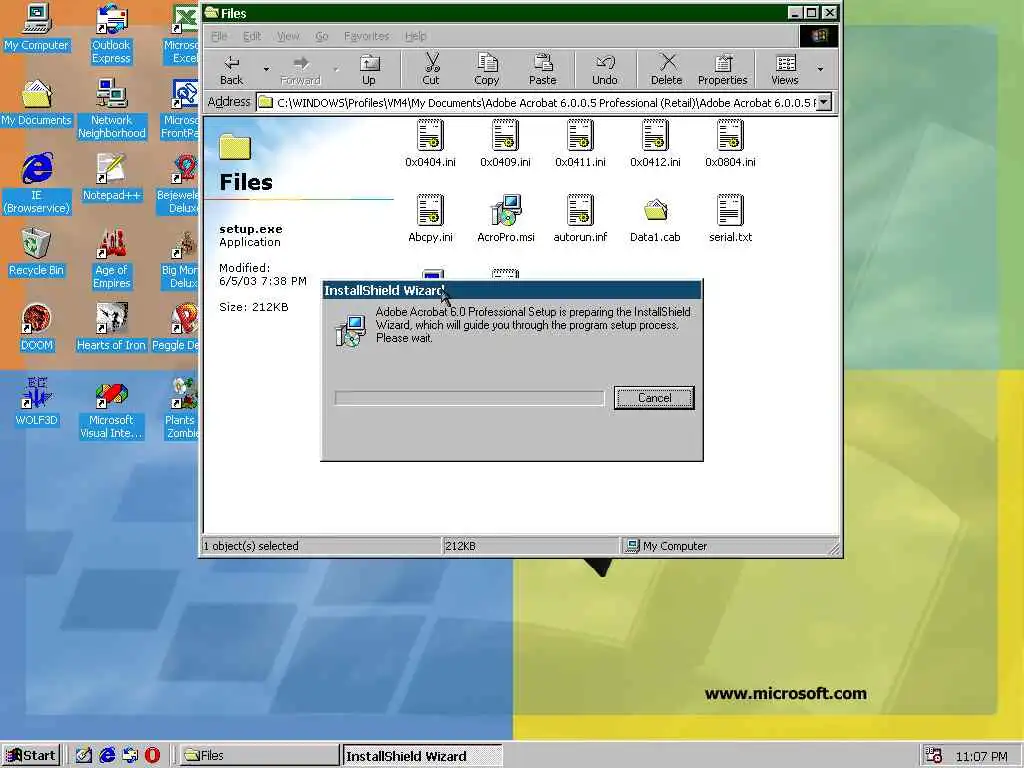This screenshot has height=768, width=1024.
Task: Open the File menu
Action: point(219,36)
